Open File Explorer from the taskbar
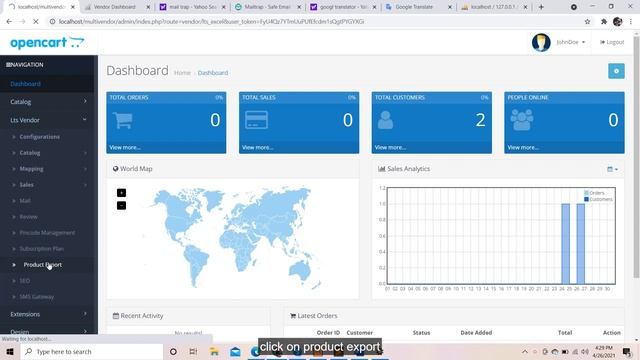The image size is (640, 360). coord(214,351)
